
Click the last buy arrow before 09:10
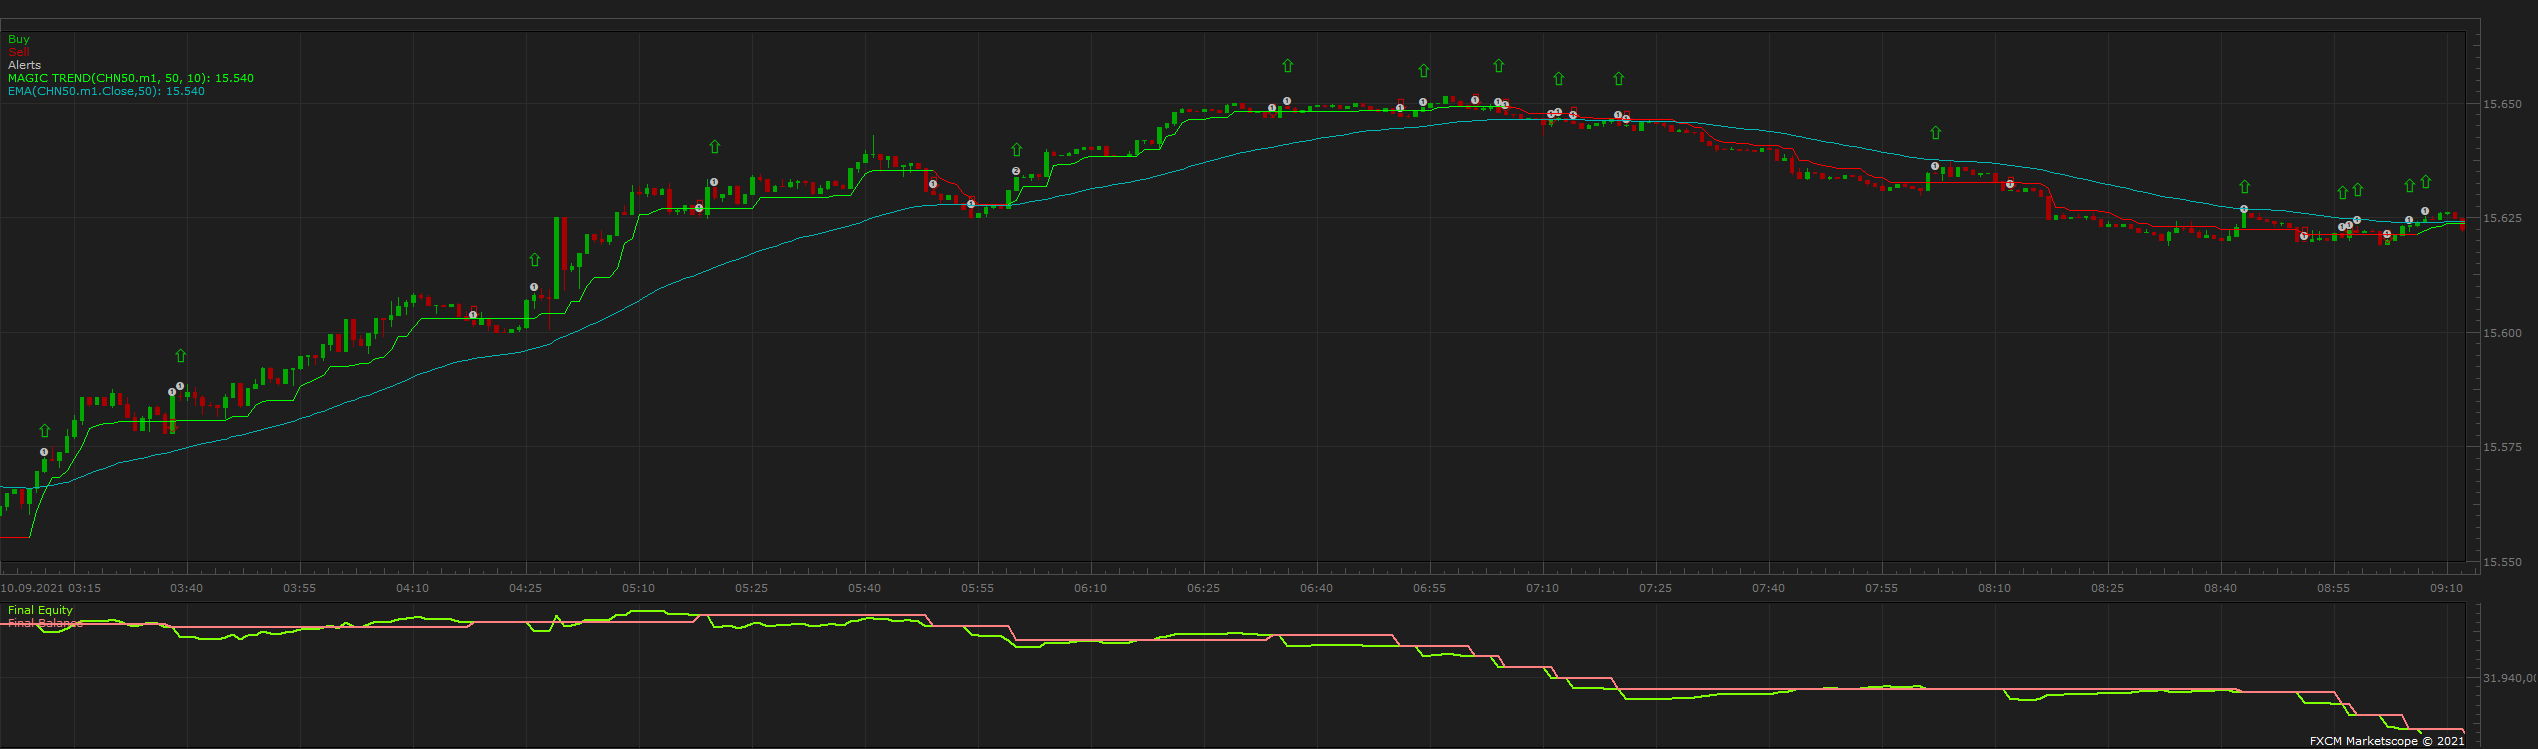click(x=2426, y=182)
